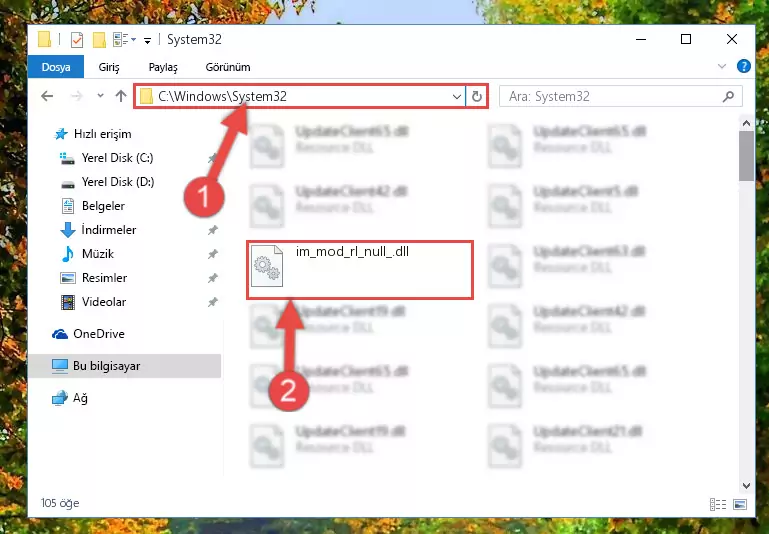Click the search magnifier icon
Screen dimensions: 769x534
(728, 97)
